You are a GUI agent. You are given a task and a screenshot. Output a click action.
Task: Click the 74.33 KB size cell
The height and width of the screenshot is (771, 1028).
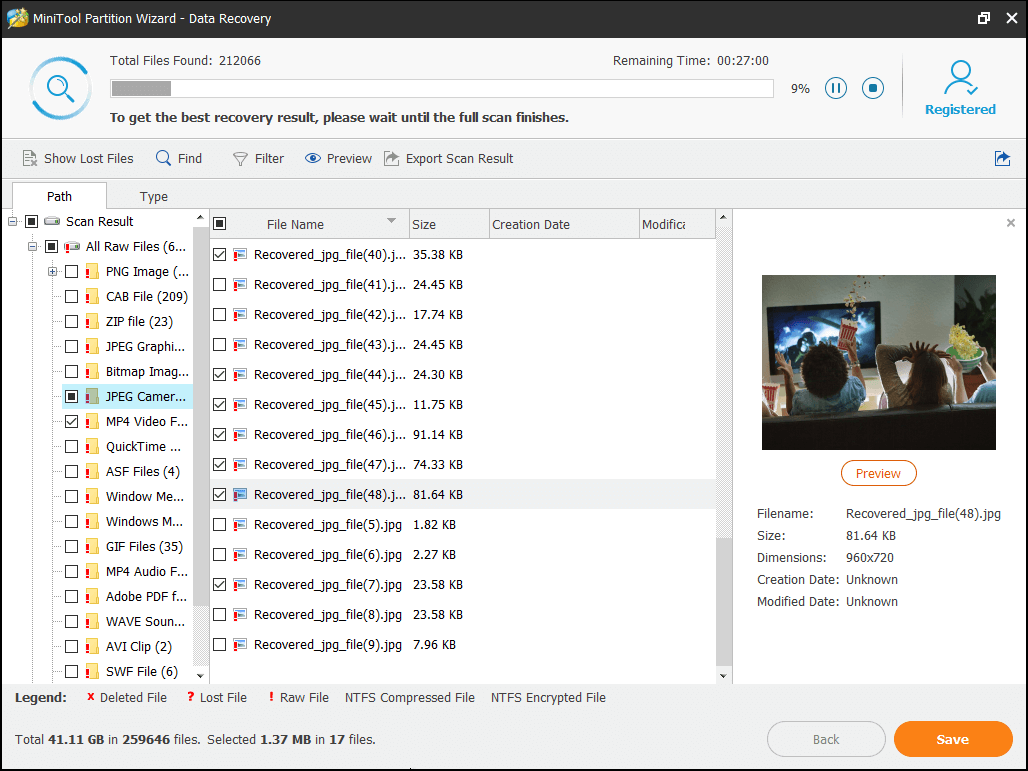tap(438, 464)
